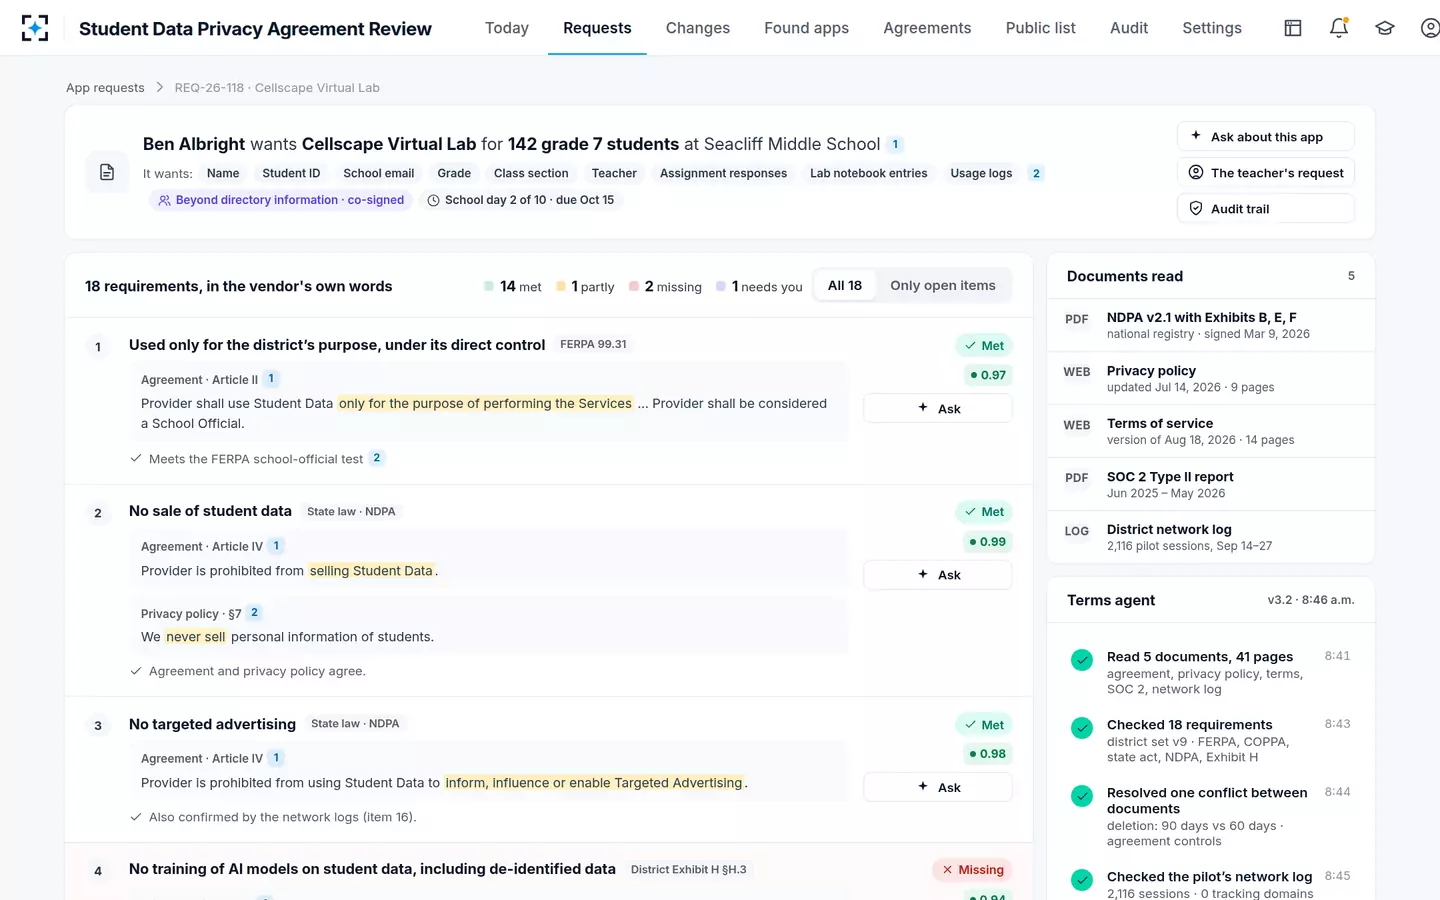The image size is (1440, 900).
Task: Click Ask for requirement 1
Action: tap(938, 408)
